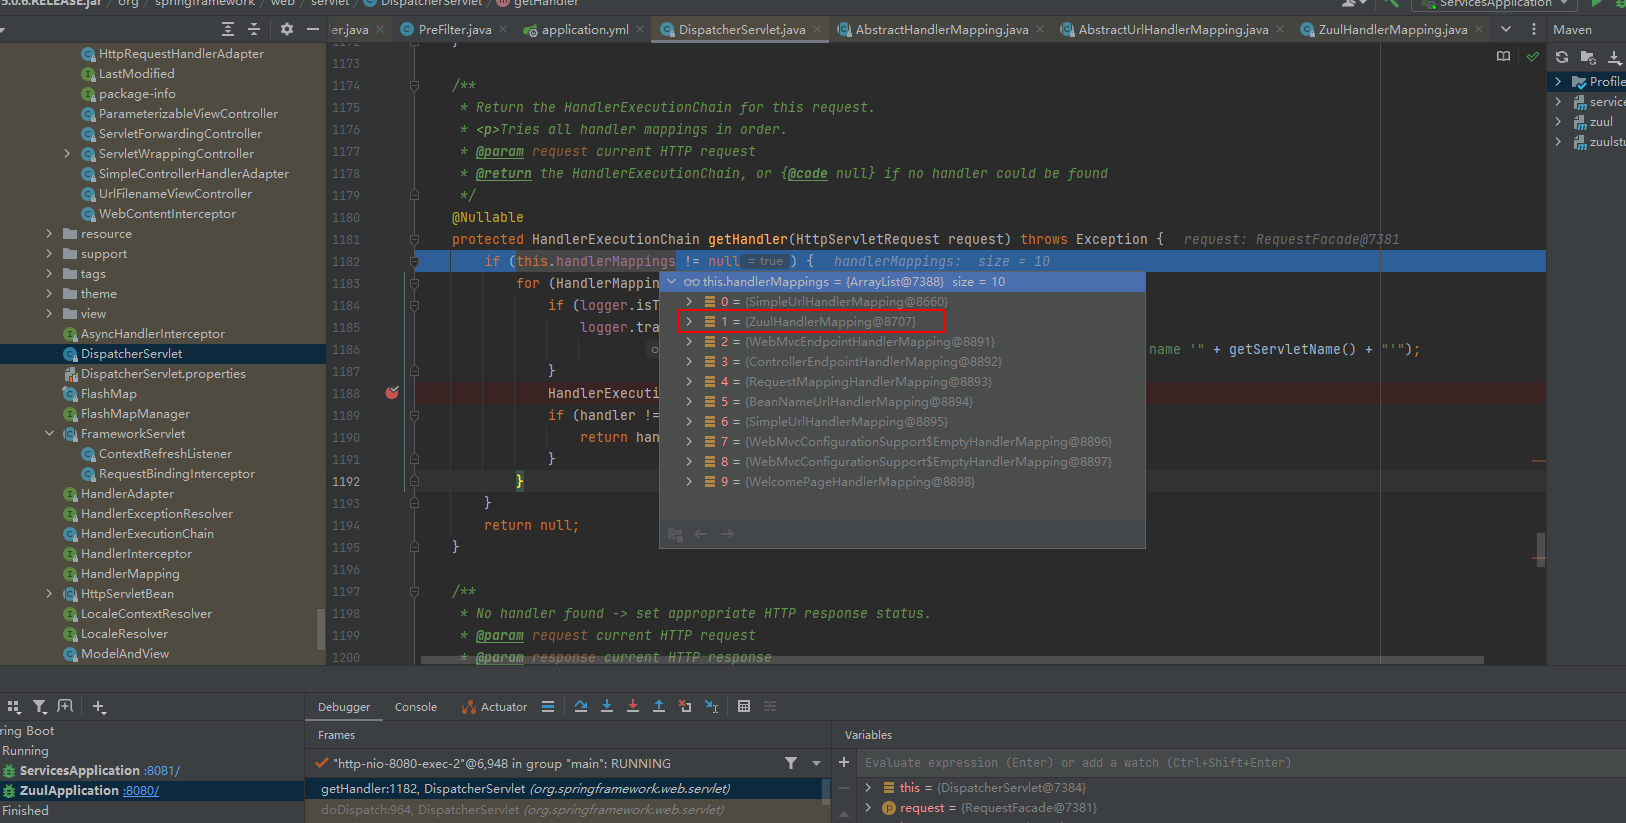Viewport: 1626px width, 823px height.
Task: Expand RequestMappingHandlerMapping@8893 entry
Action: click(x=689, y=381)
